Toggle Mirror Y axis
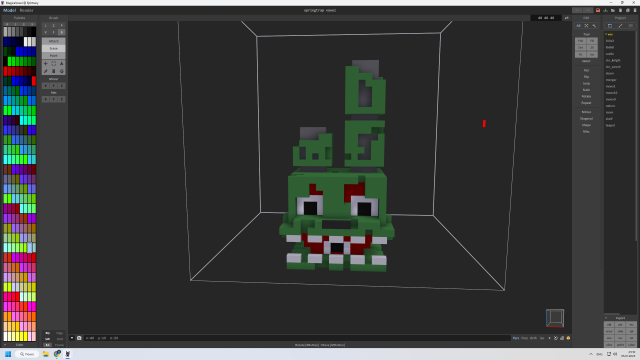The image size is (640, 360). 53,86
